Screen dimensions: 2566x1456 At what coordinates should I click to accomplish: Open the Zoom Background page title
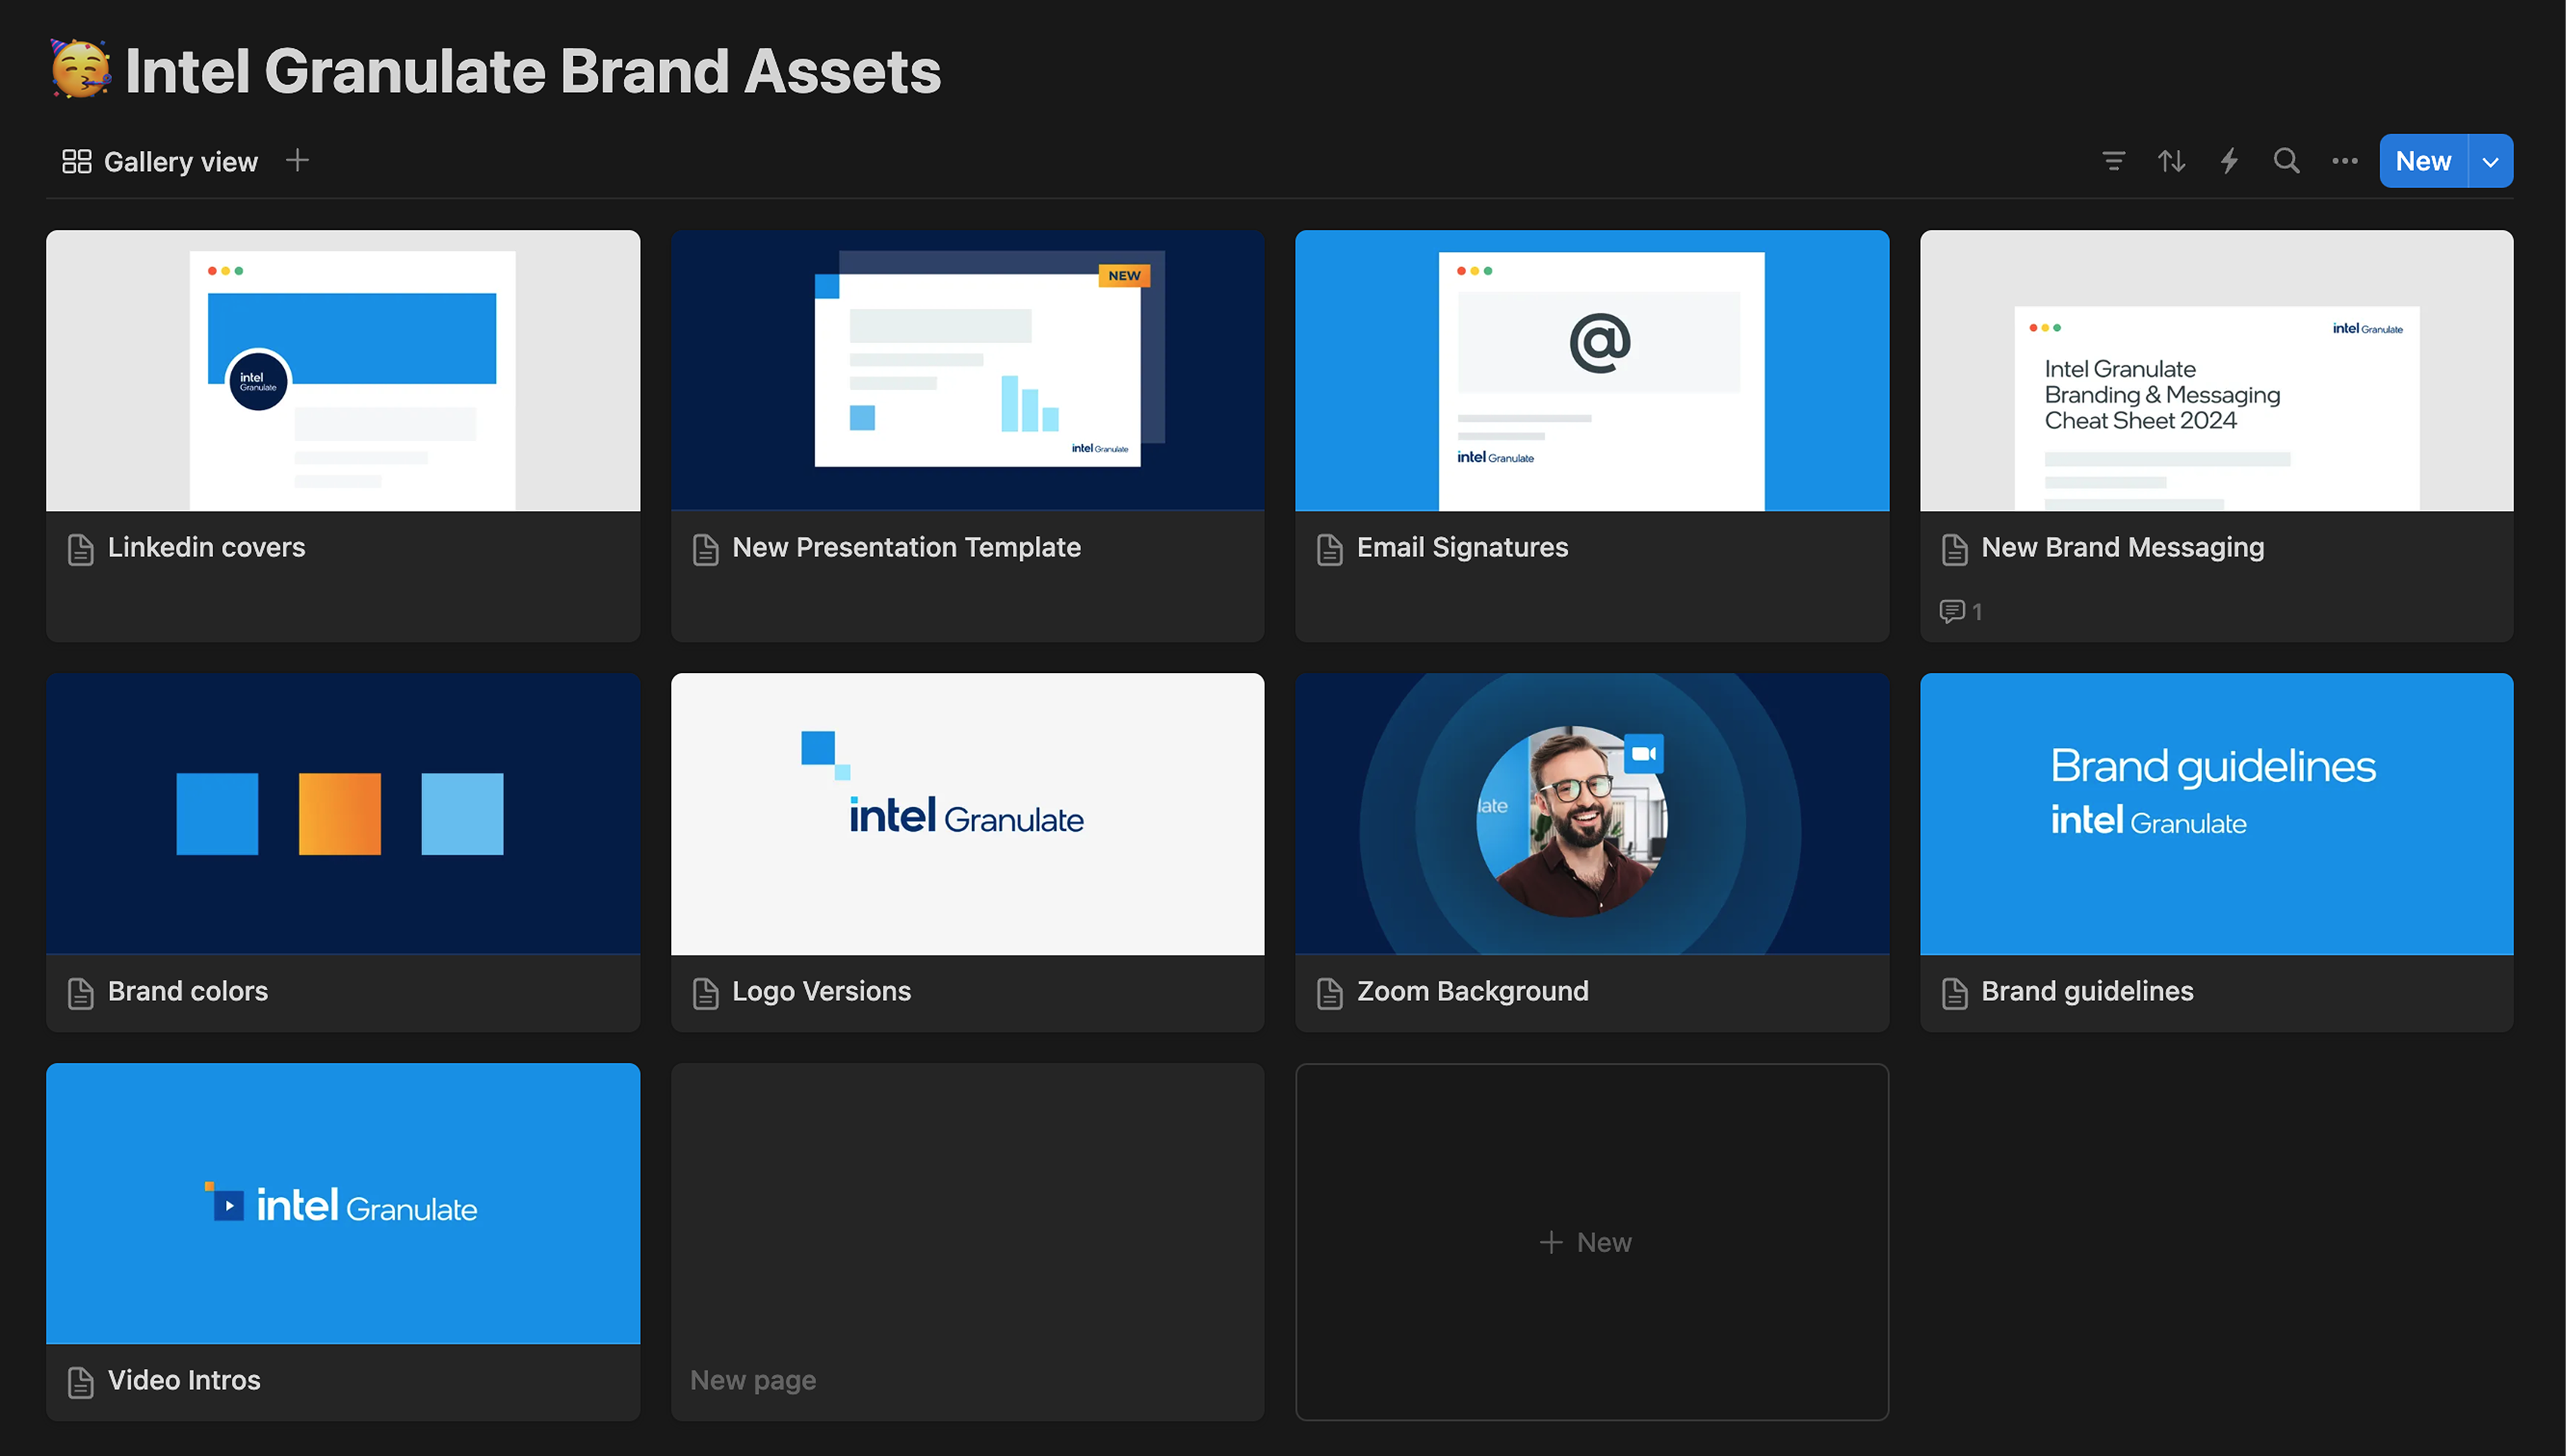[1472, 991]
